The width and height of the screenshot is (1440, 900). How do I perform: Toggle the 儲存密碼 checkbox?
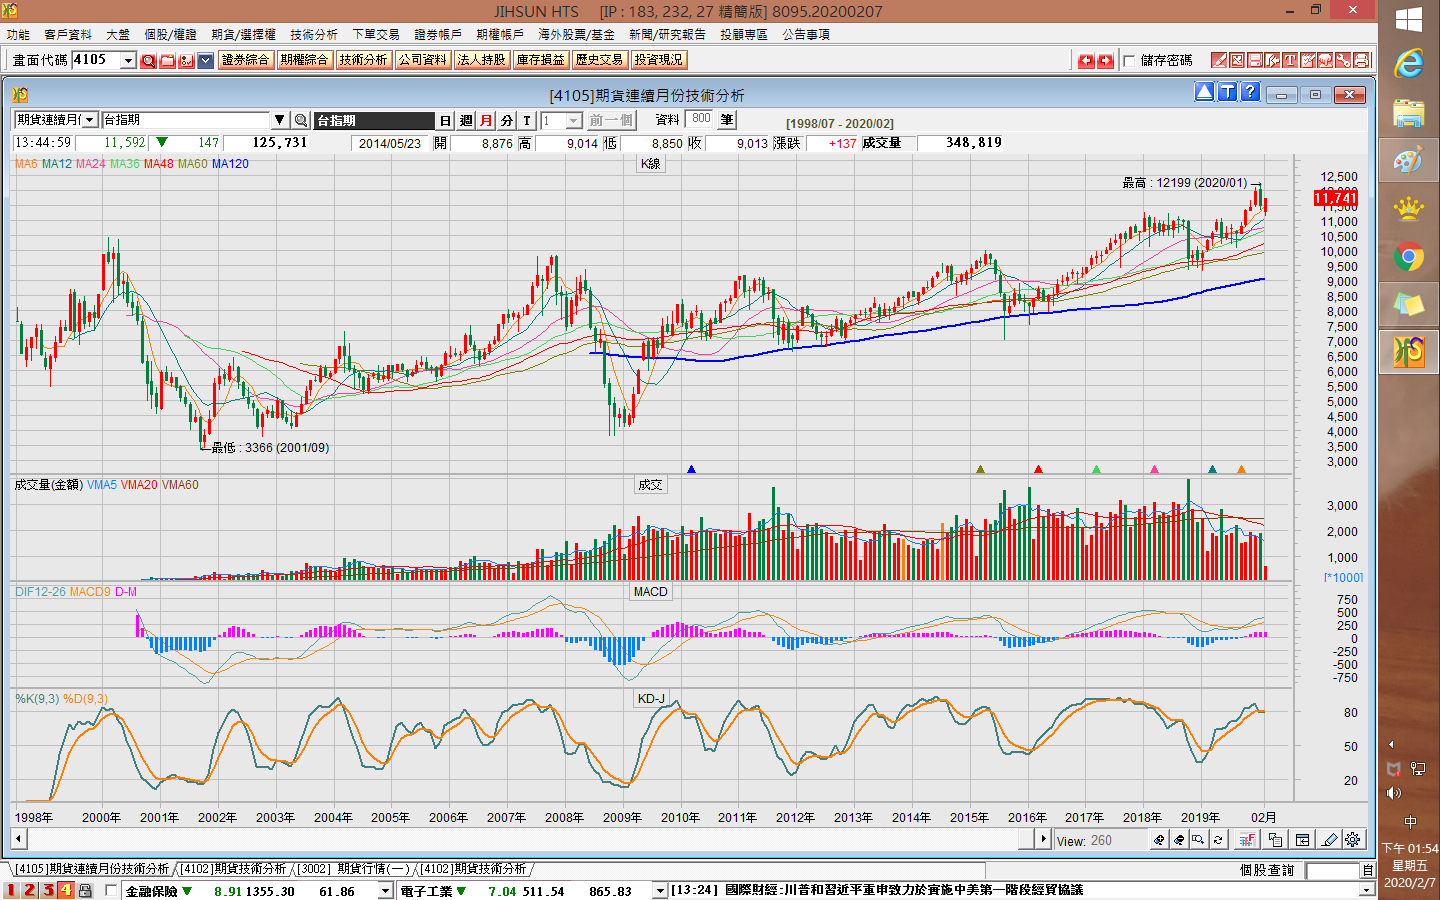click(x=1129, y=60)
